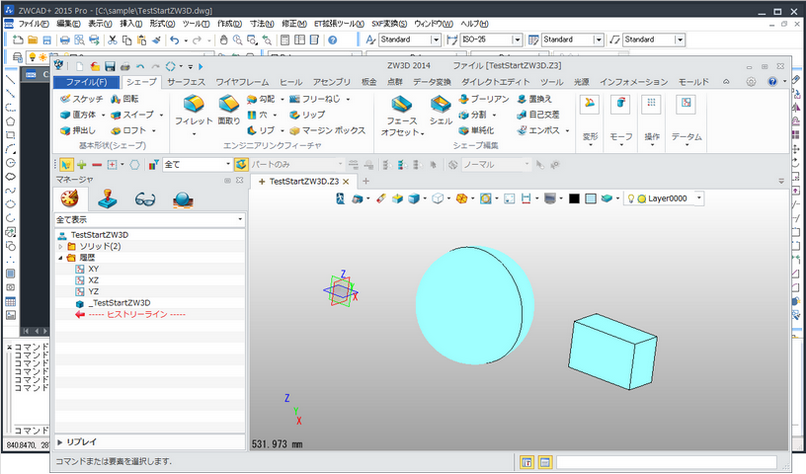
Task: Select the 置換え (Replace) tool
Action: tap(535, 99)
